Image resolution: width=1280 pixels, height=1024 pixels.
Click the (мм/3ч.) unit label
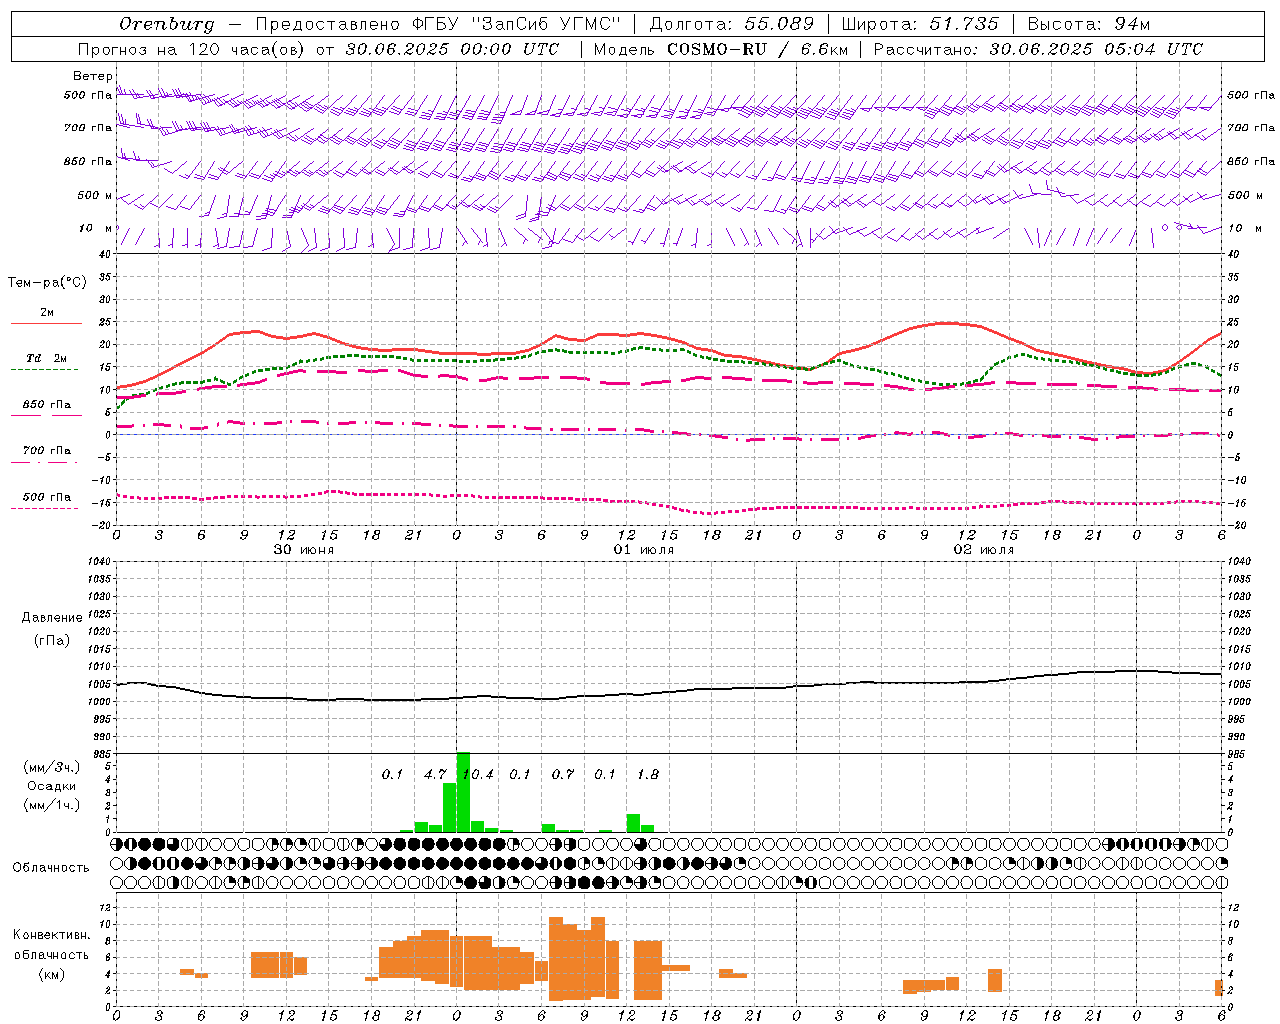[x=51, y=767]
